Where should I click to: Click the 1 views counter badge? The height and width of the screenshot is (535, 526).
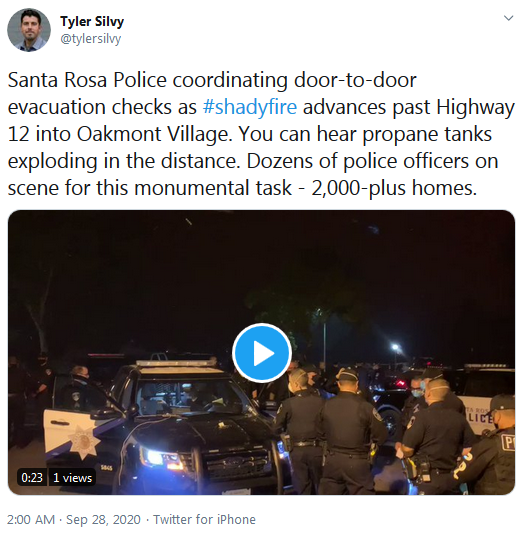point(72,478)
